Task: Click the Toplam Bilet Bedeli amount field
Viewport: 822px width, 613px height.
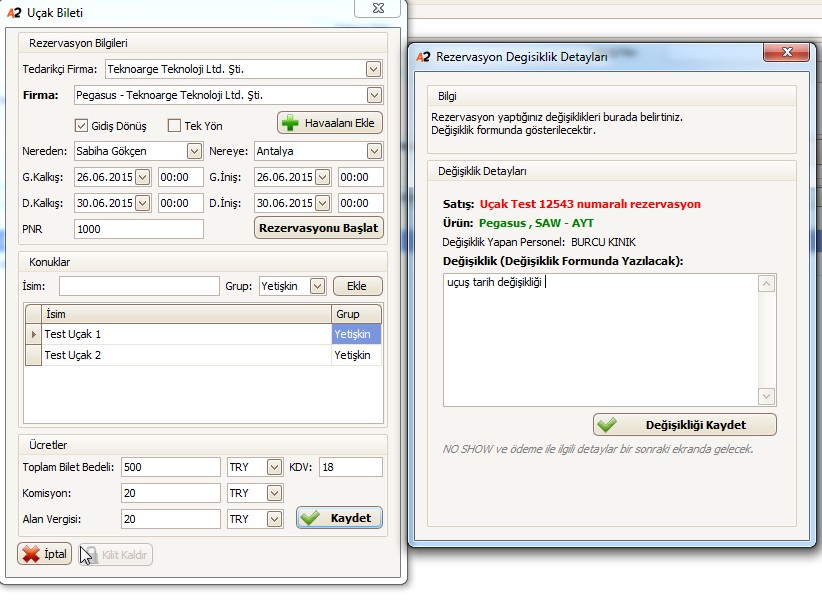Action: pos(170,467)
